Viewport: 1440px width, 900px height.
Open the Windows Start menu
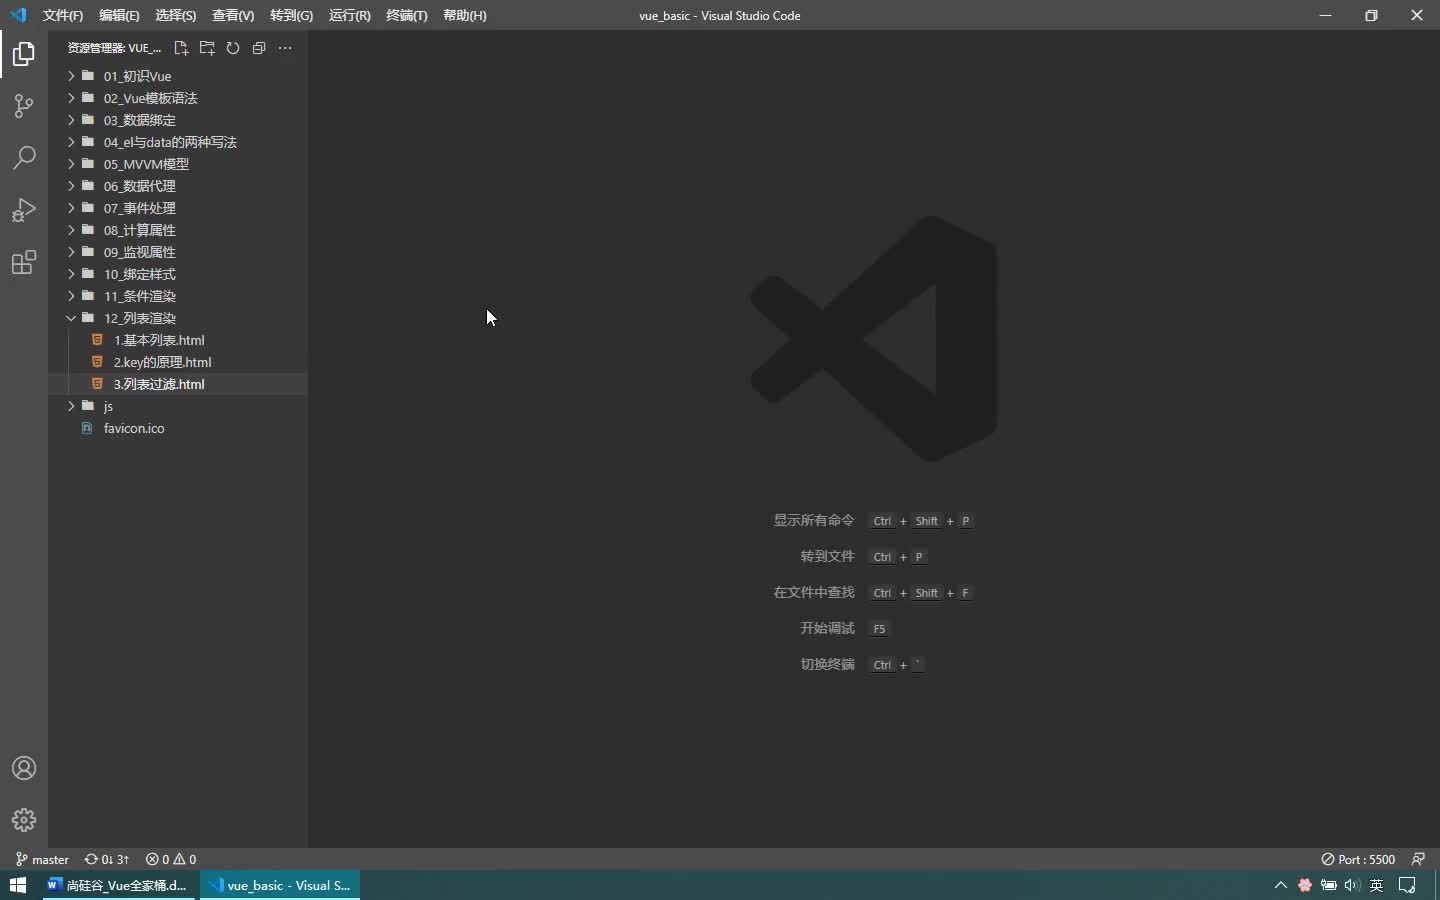pyautogui.click(x=18, y=885)
